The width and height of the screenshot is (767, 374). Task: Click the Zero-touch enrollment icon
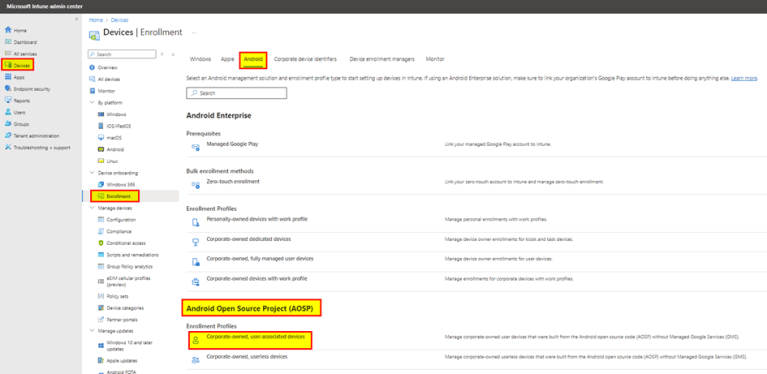[196, 185]
